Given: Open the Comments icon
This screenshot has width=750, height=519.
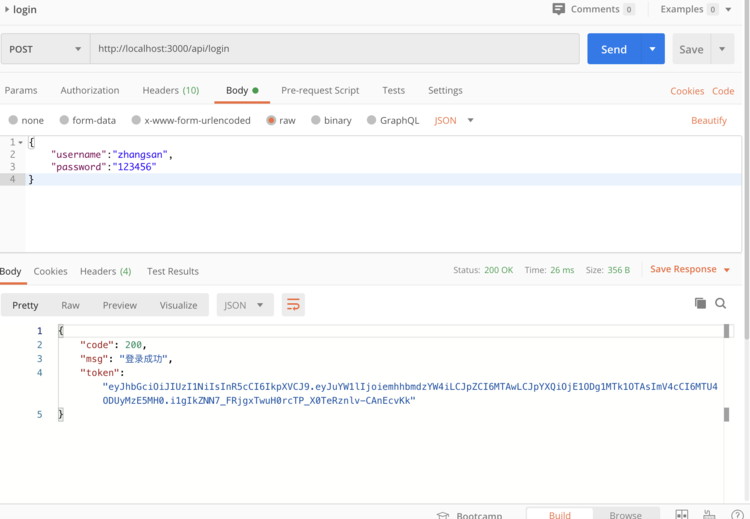Looking at the screenshot, I should 558,9.
